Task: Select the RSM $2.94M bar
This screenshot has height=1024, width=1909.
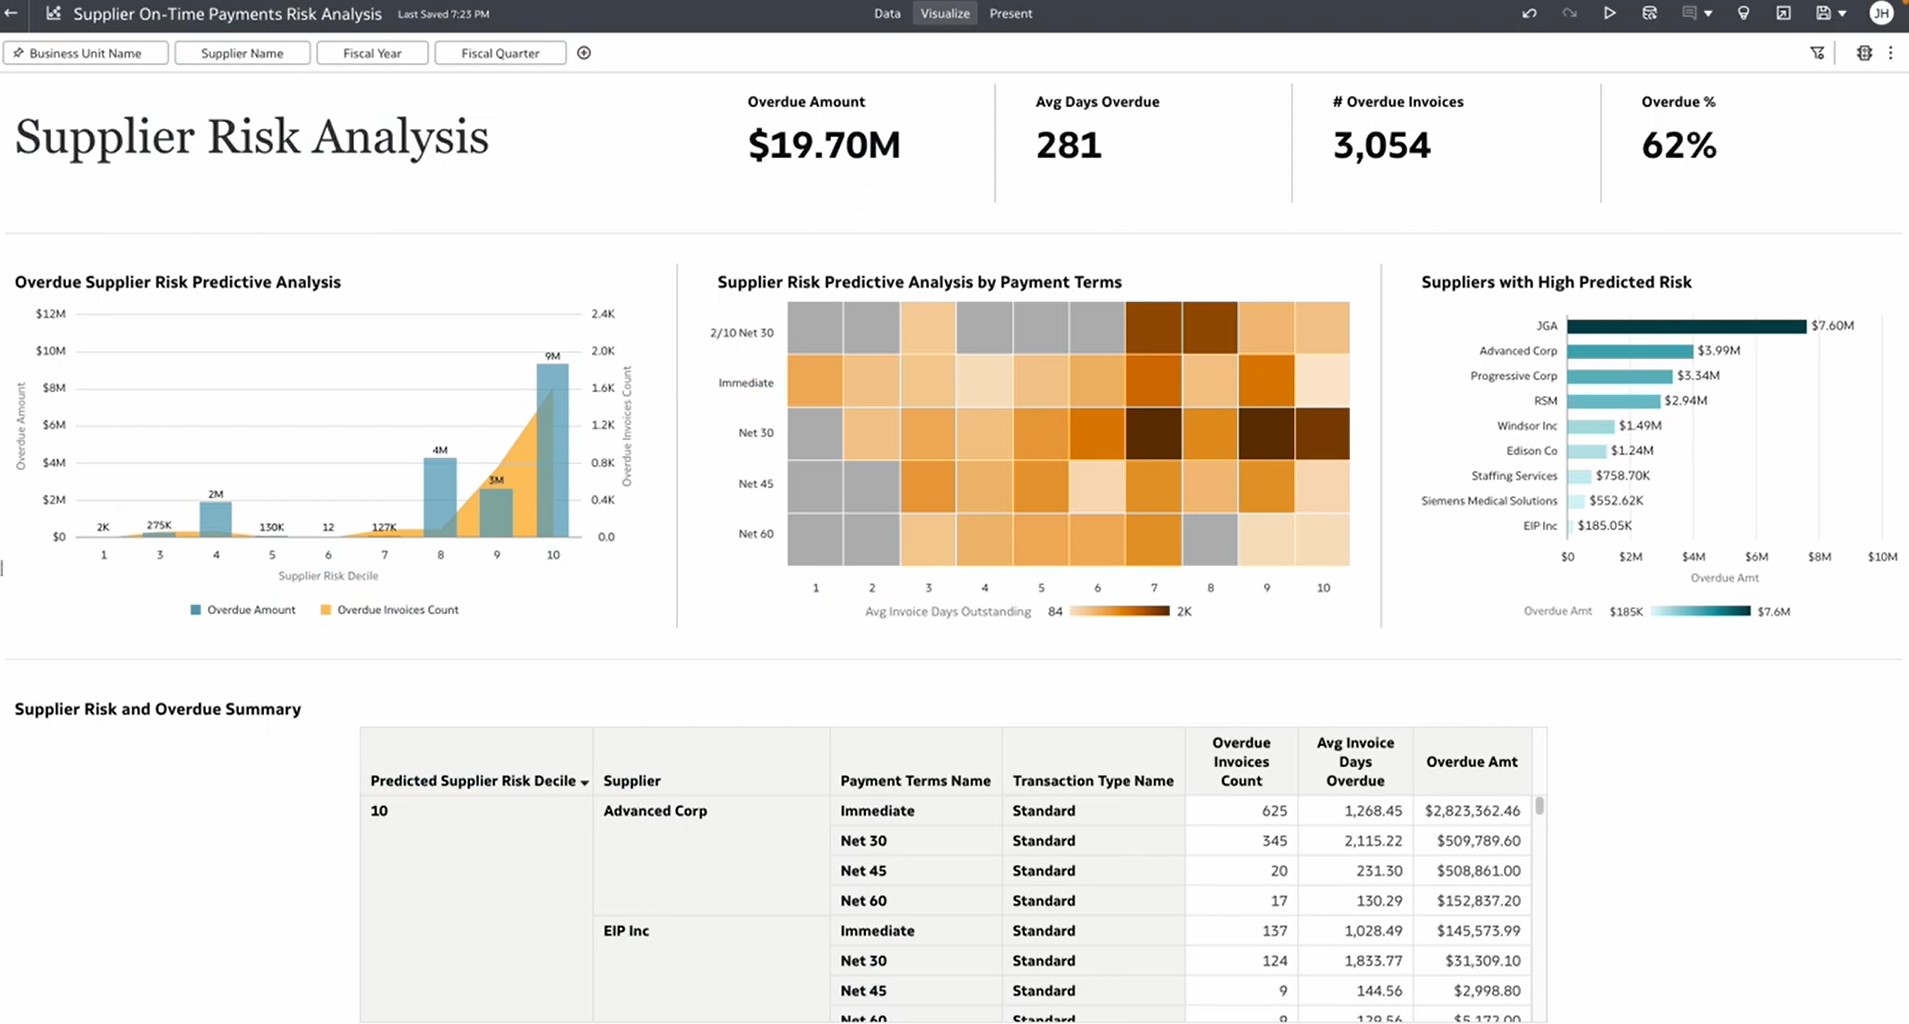Action: click(x=1613, y=401)
